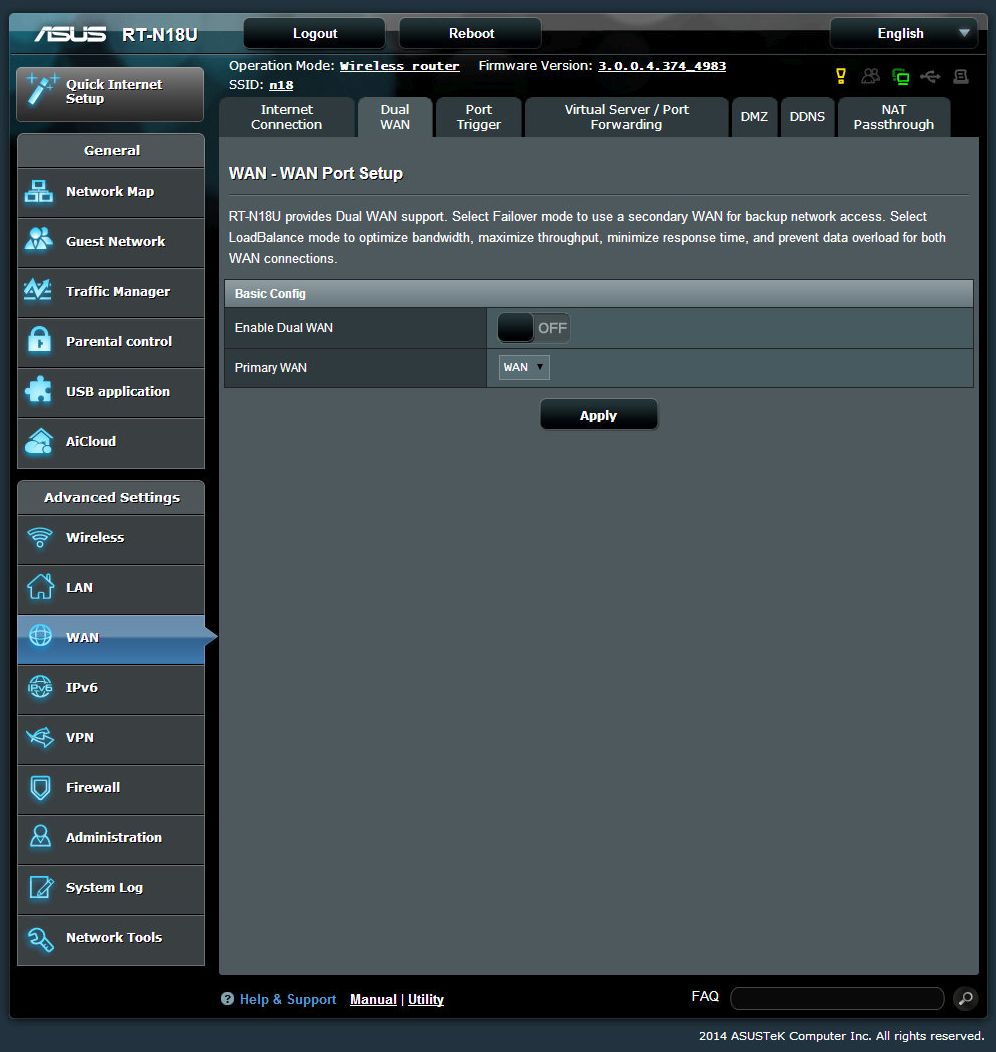
Task: Click the Apply button
Action: [x=598, y=415]
